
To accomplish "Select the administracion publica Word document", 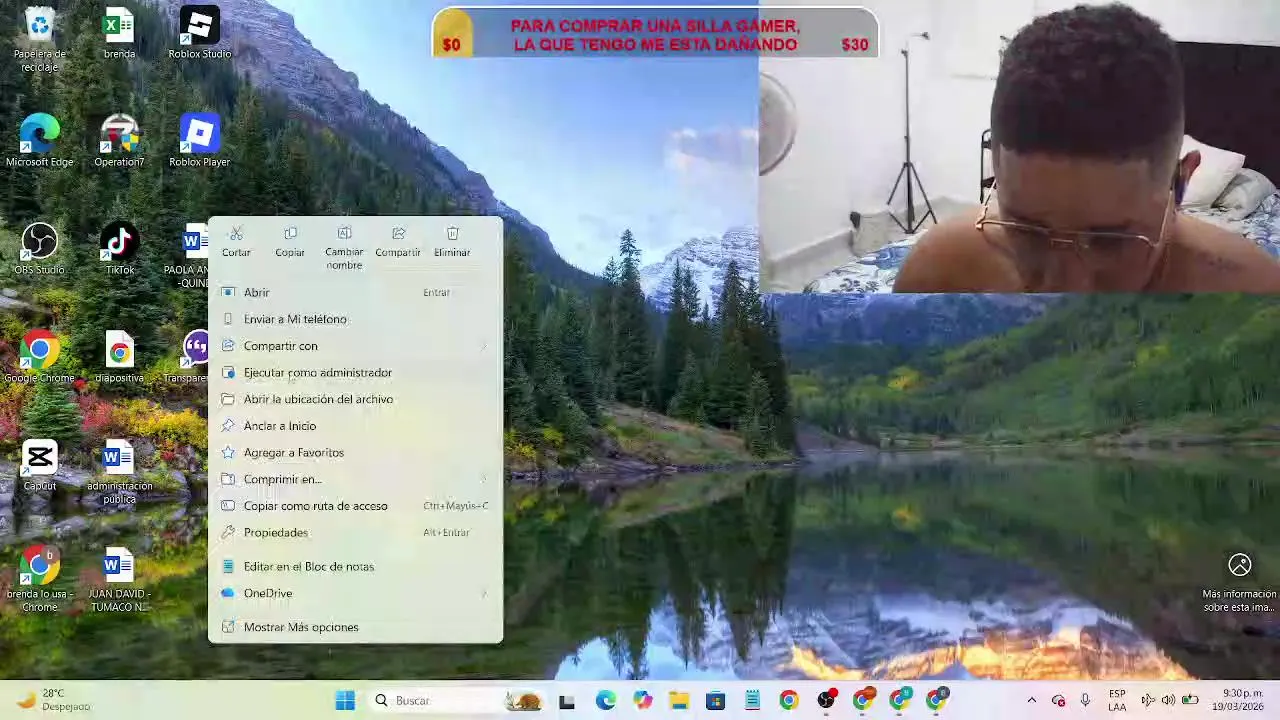I will (x=119, y=471).
